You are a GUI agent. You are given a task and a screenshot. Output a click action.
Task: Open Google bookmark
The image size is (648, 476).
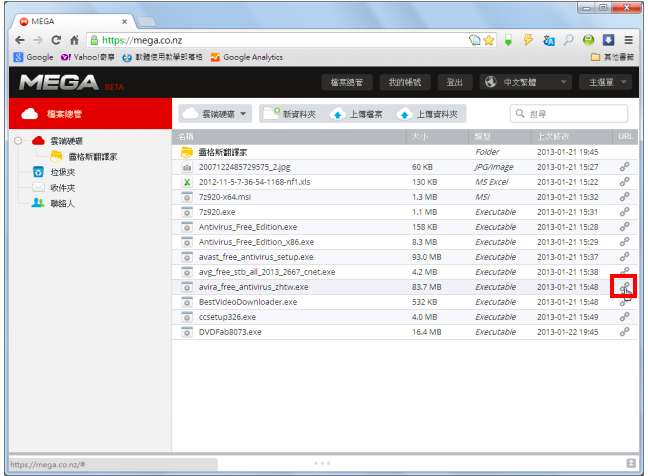click(33, 57)
